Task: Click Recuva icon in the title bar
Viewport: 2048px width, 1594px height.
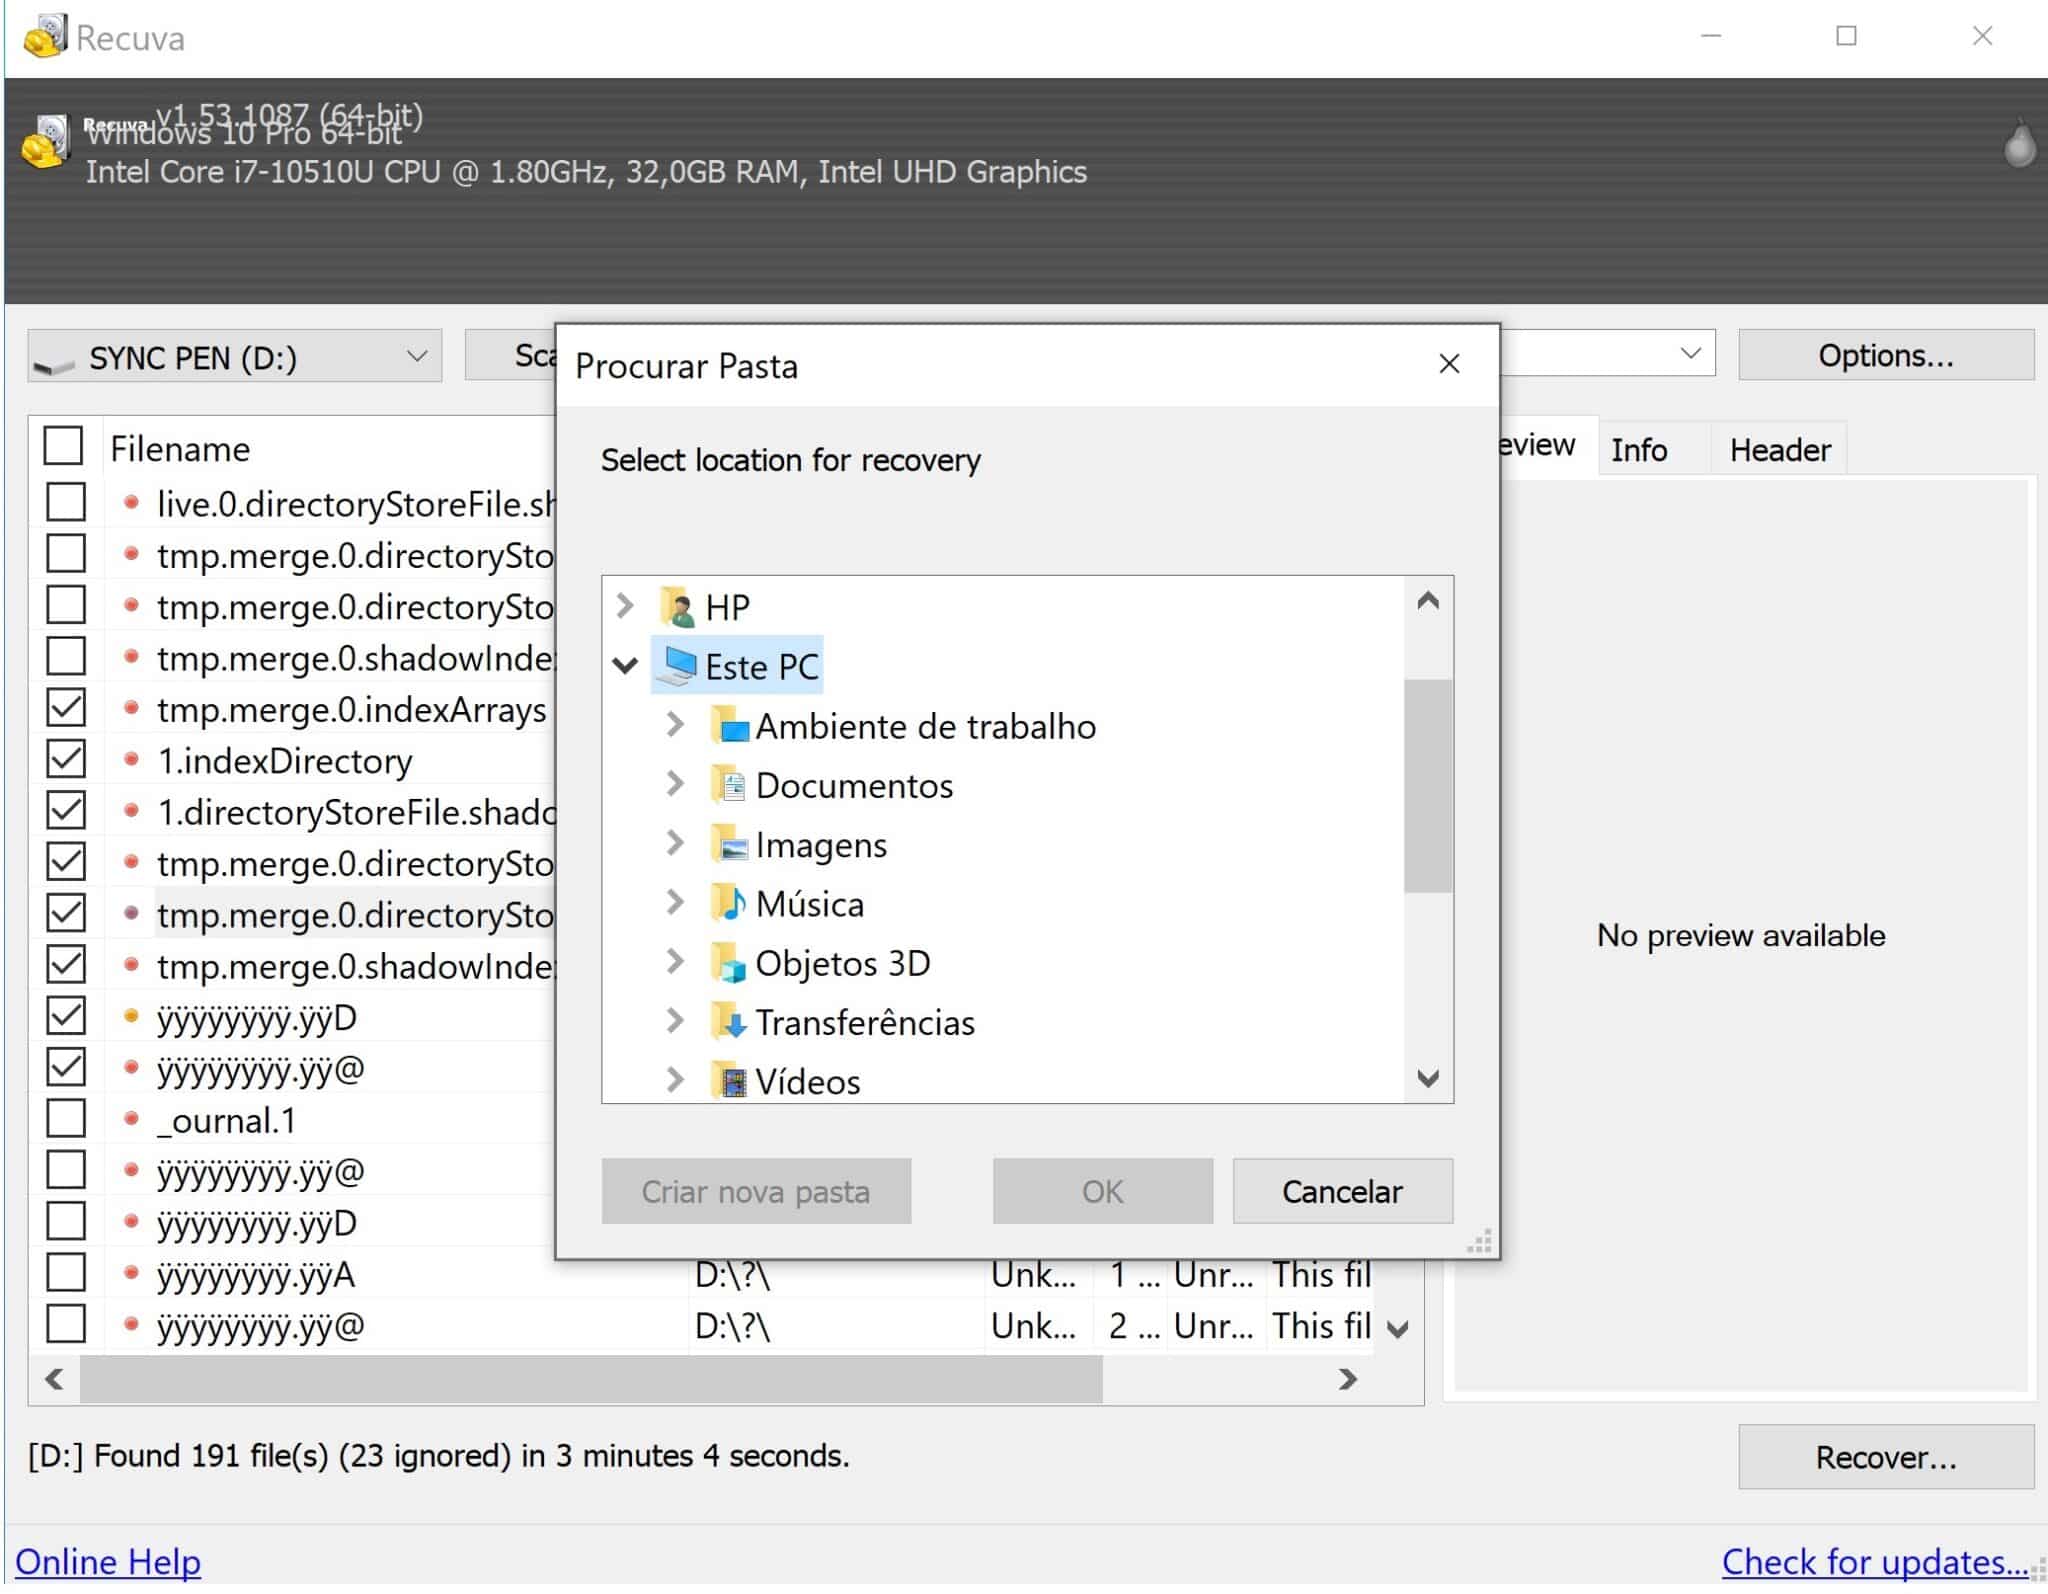Action: click(45, 37)
